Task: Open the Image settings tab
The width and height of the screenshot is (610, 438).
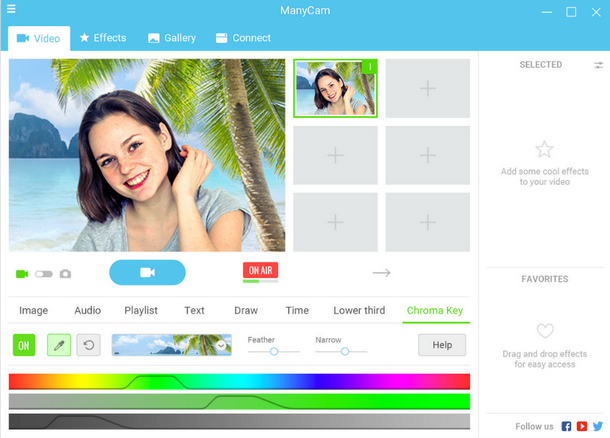Action: pyautogui.click(x=33, y=310)
